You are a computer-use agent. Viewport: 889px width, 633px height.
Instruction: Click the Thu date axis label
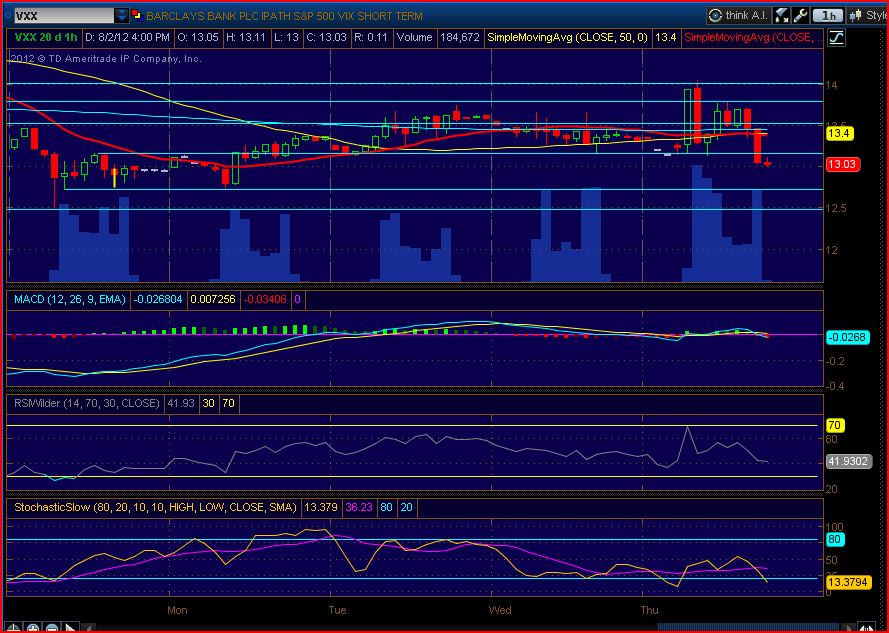[x=650, y=610]
